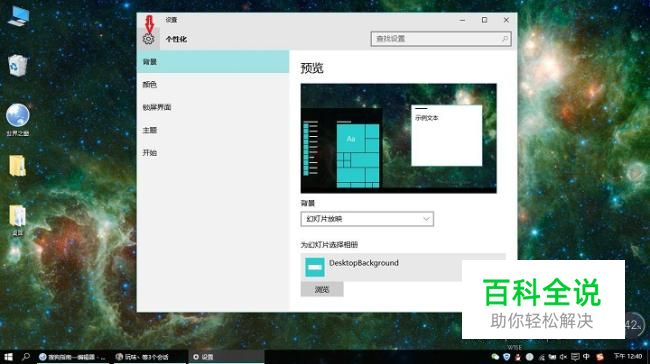
Task: Expand the 幻灯片放映 background dropdown
Action: click(367, 219)
